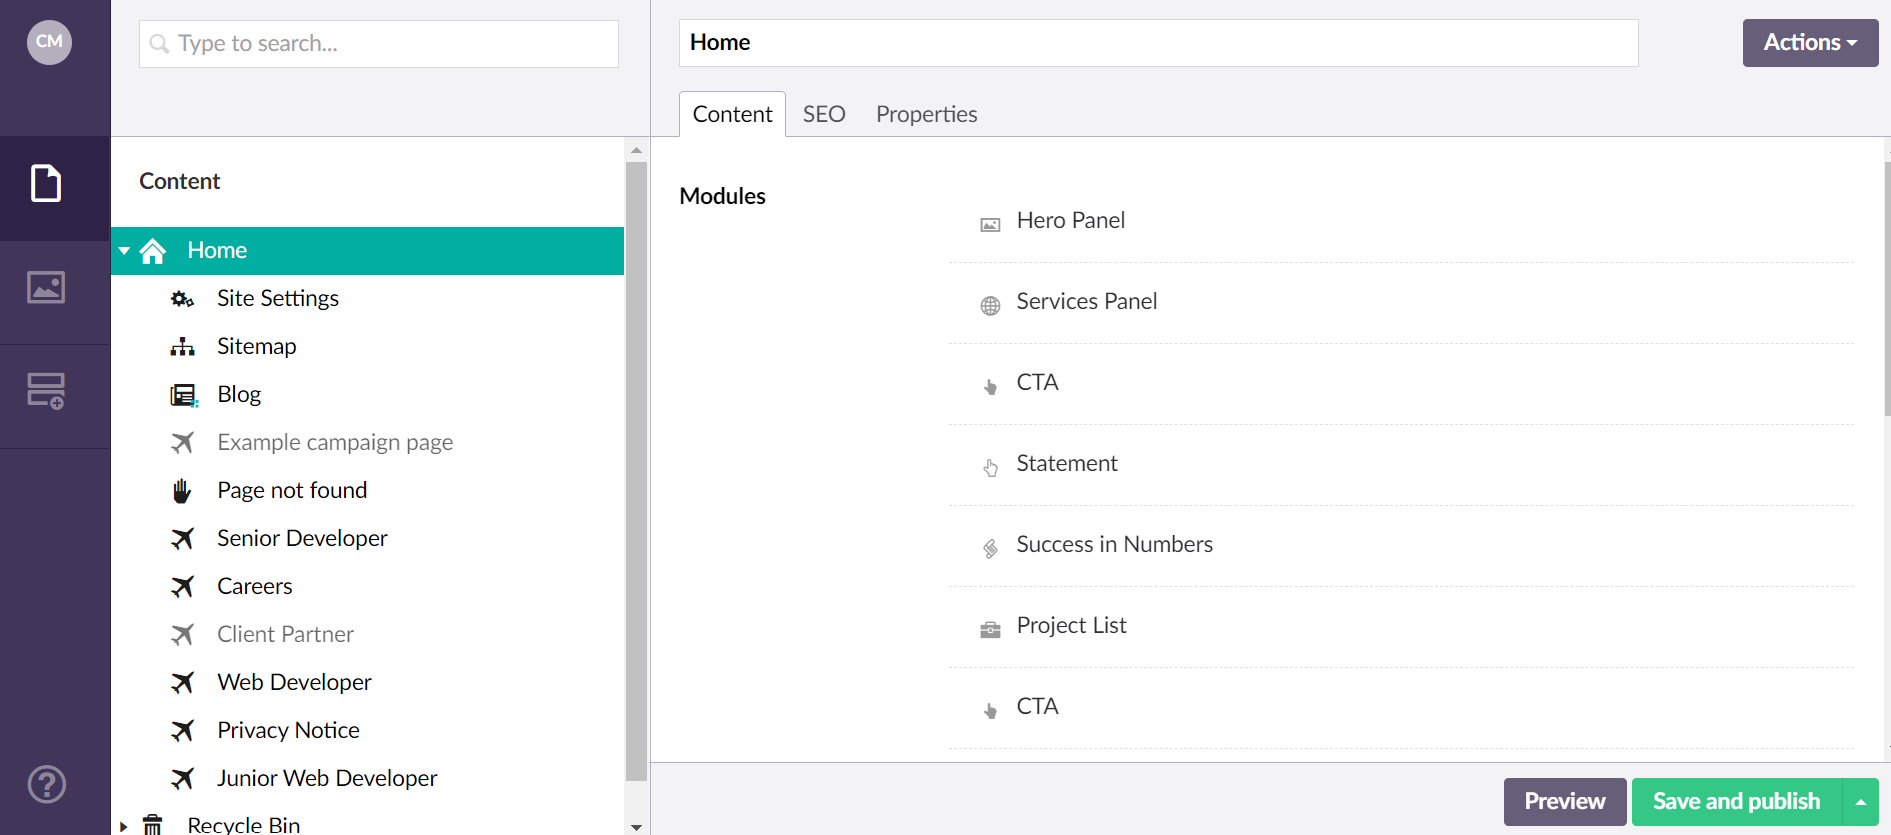Click the Save and publish button
Viewport: 1891px width, 835px height.
point(1736,802)
